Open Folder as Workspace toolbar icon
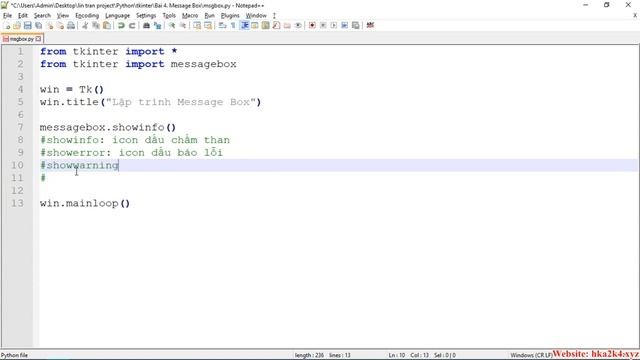Screen dimensions: 640x360 click(287, 25)
